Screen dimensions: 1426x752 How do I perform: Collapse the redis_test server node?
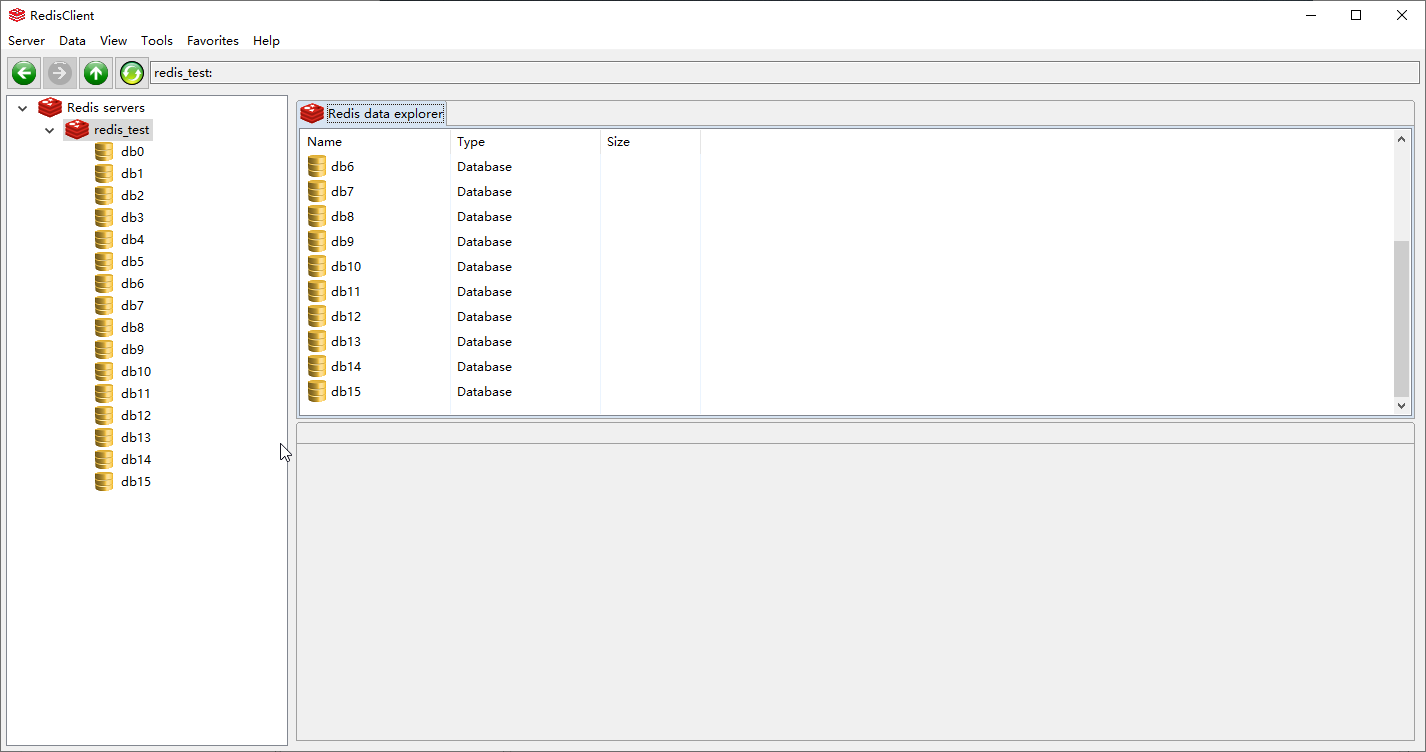[49, 130]
